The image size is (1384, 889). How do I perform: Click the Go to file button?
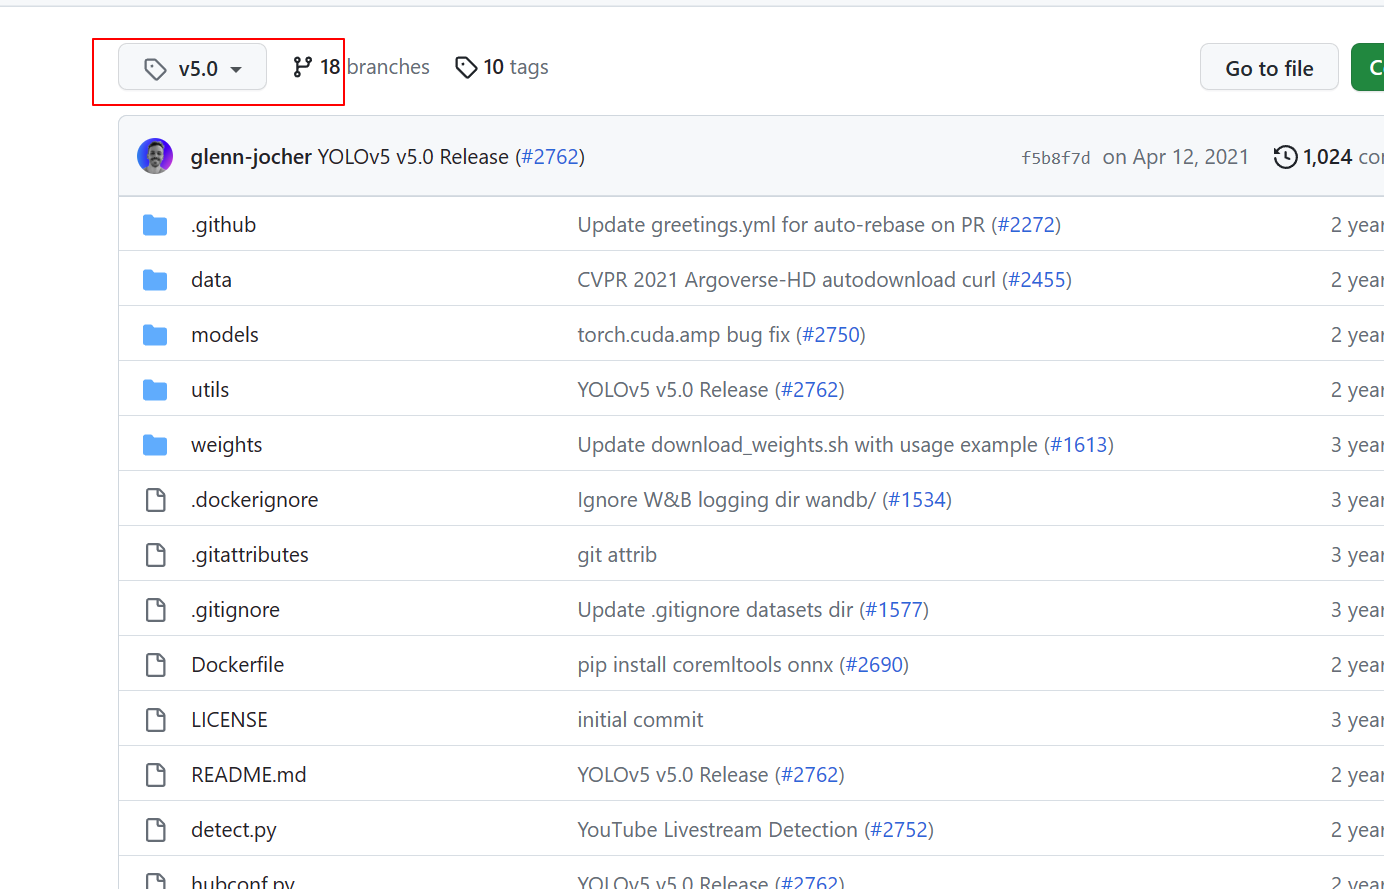1269,68
